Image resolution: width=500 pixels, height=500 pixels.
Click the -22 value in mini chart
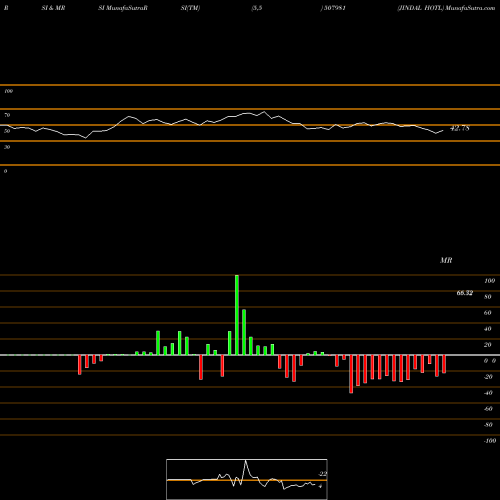click(322, 474)
